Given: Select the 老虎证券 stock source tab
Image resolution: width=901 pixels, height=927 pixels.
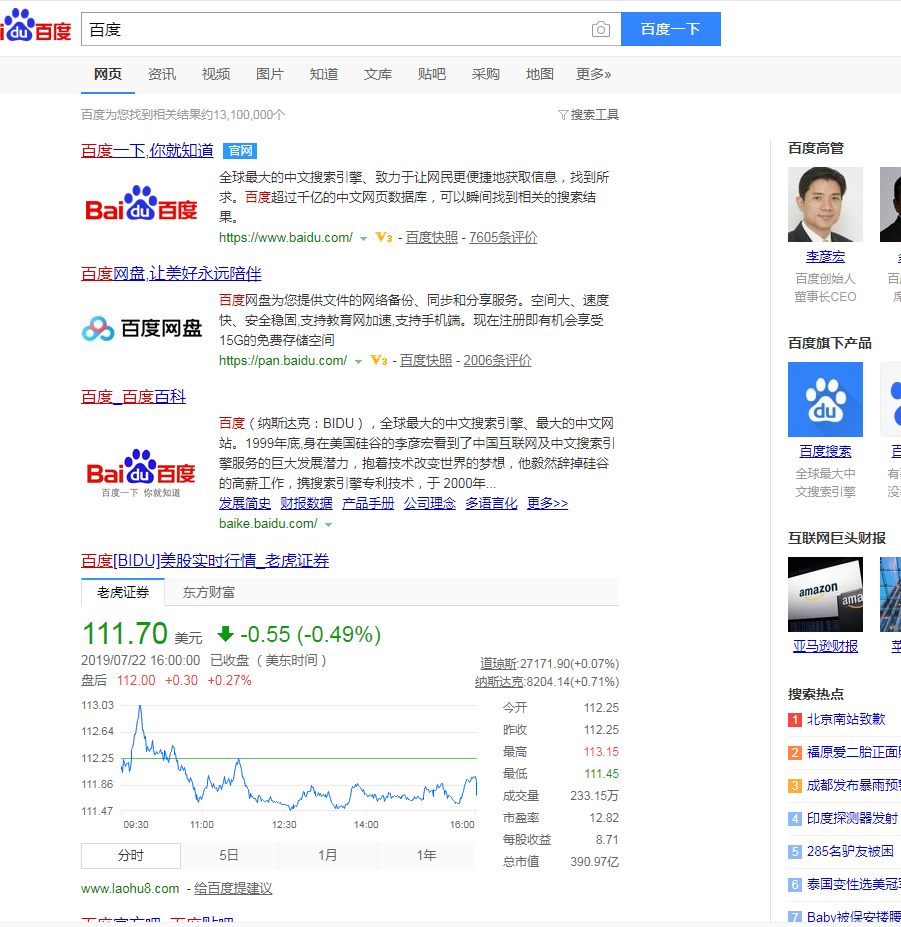Looking at the screenshot, I should (x=123, y=592).
